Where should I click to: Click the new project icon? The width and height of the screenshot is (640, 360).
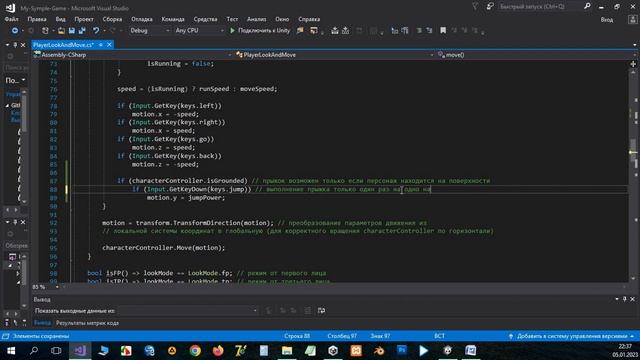(45, 31)
